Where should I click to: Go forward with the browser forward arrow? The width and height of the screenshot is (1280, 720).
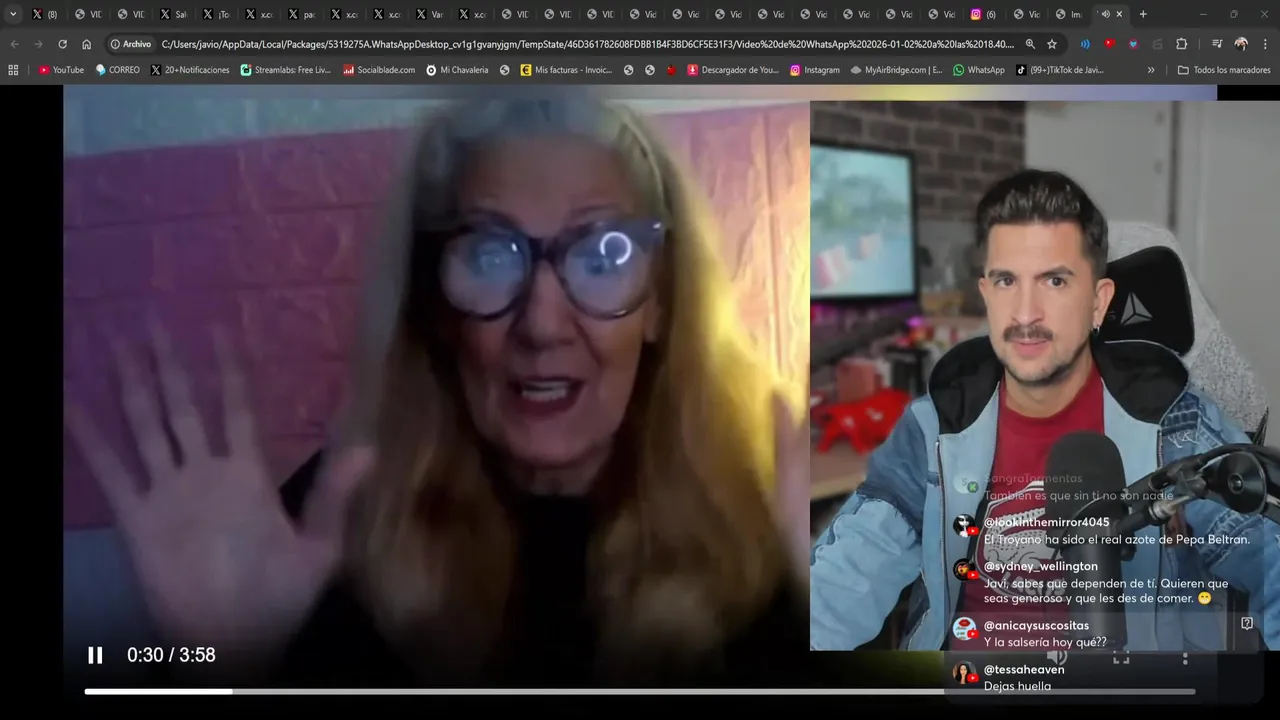38,44
